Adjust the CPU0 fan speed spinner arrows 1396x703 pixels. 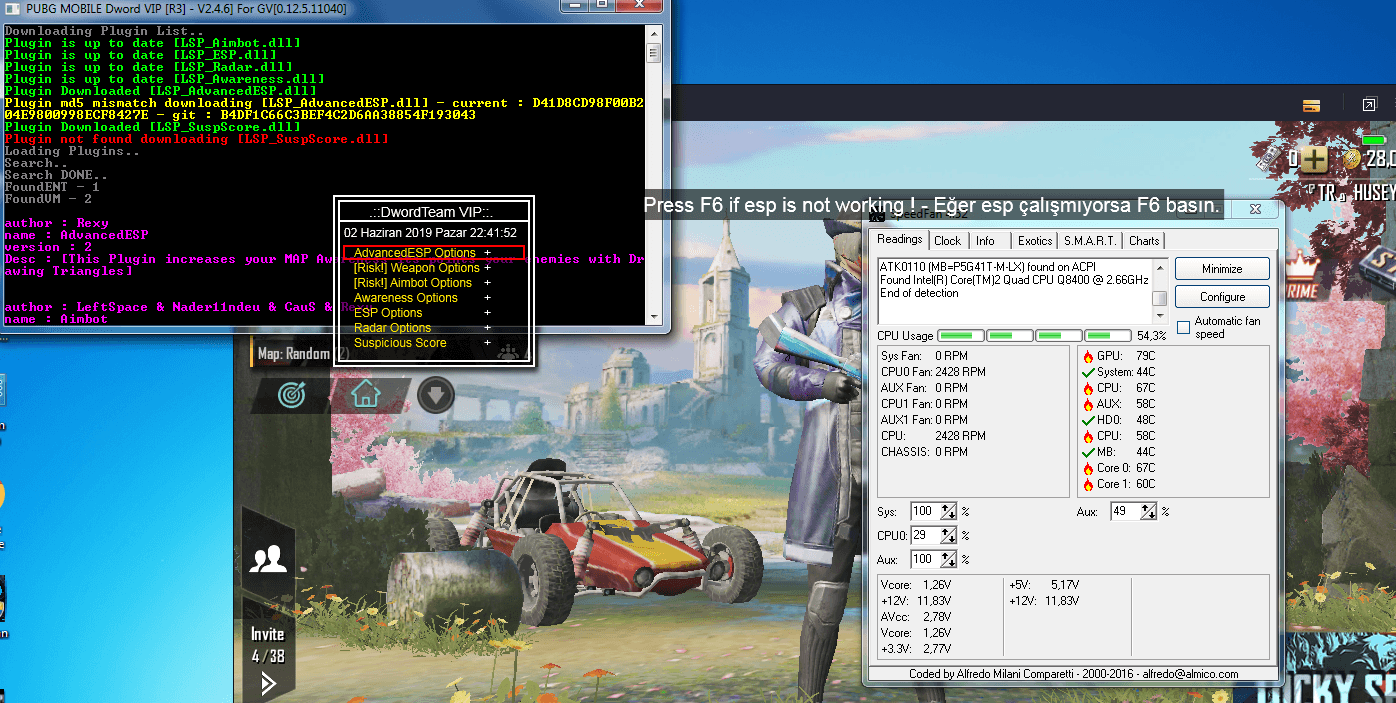[949, 535]
